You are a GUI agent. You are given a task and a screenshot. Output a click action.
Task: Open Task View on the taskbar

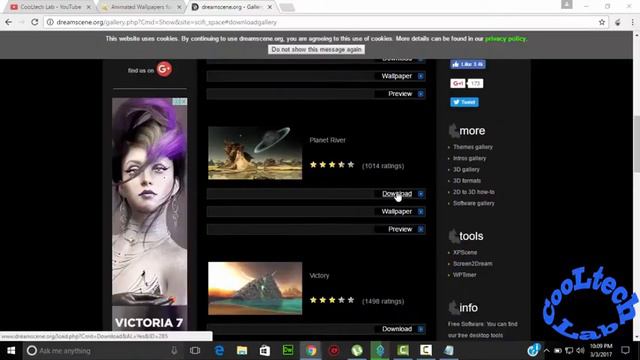click(195, 351)
